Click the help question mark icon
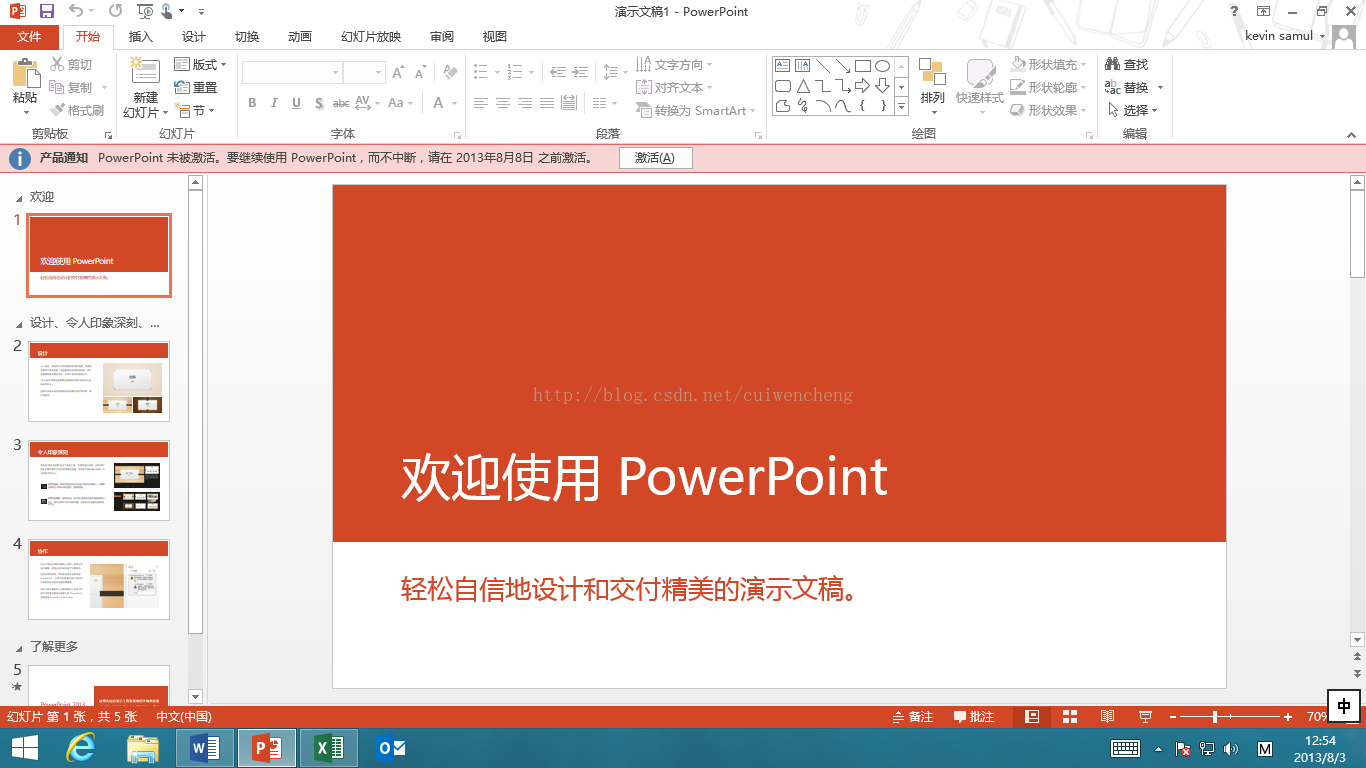 coord(1235,11)
